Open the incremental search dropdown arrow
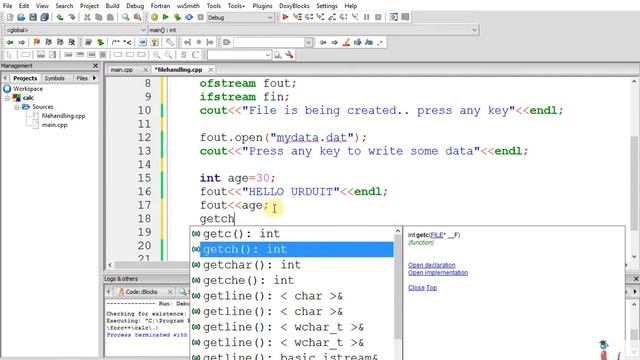The width and height of the screenshot is (640, 360). point(309,42)
